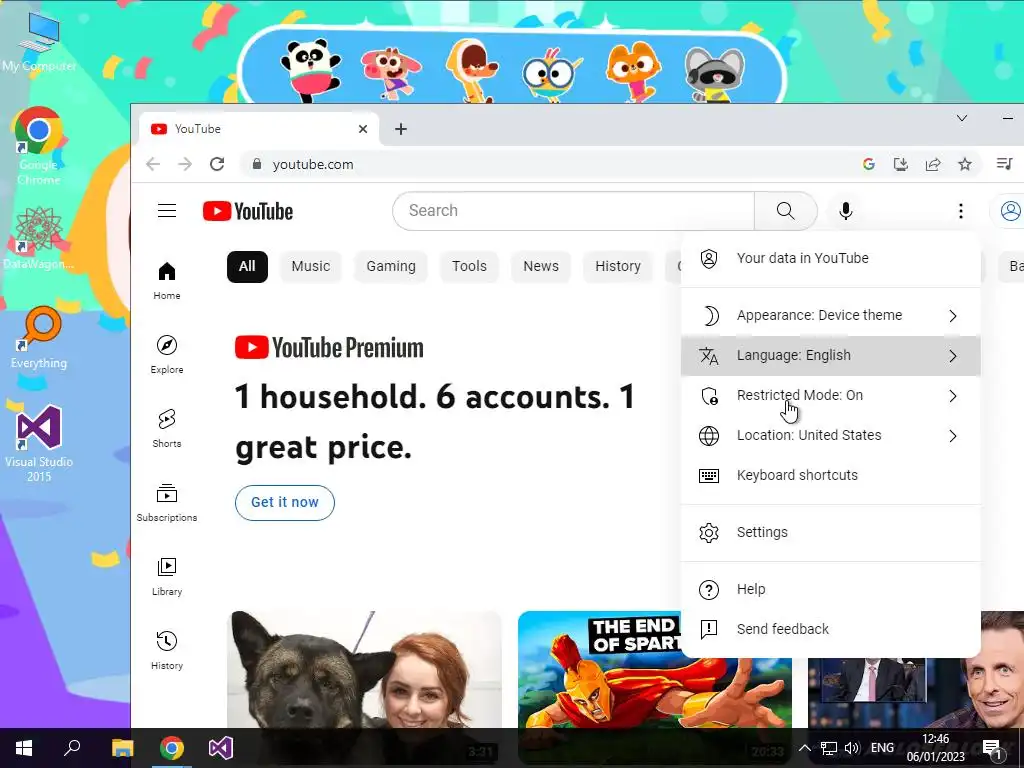1024x768 pixels.
Task: Click the taskbar clock showing 12:46
Action: [935, 748]
